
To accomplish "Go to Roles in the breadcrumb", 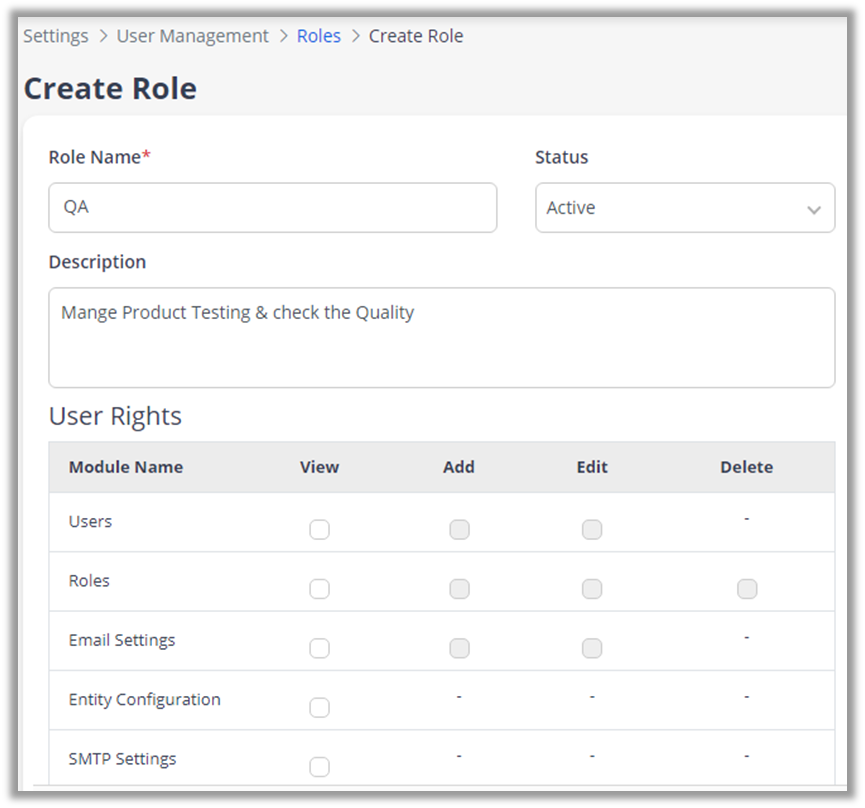I will (319, 36).
